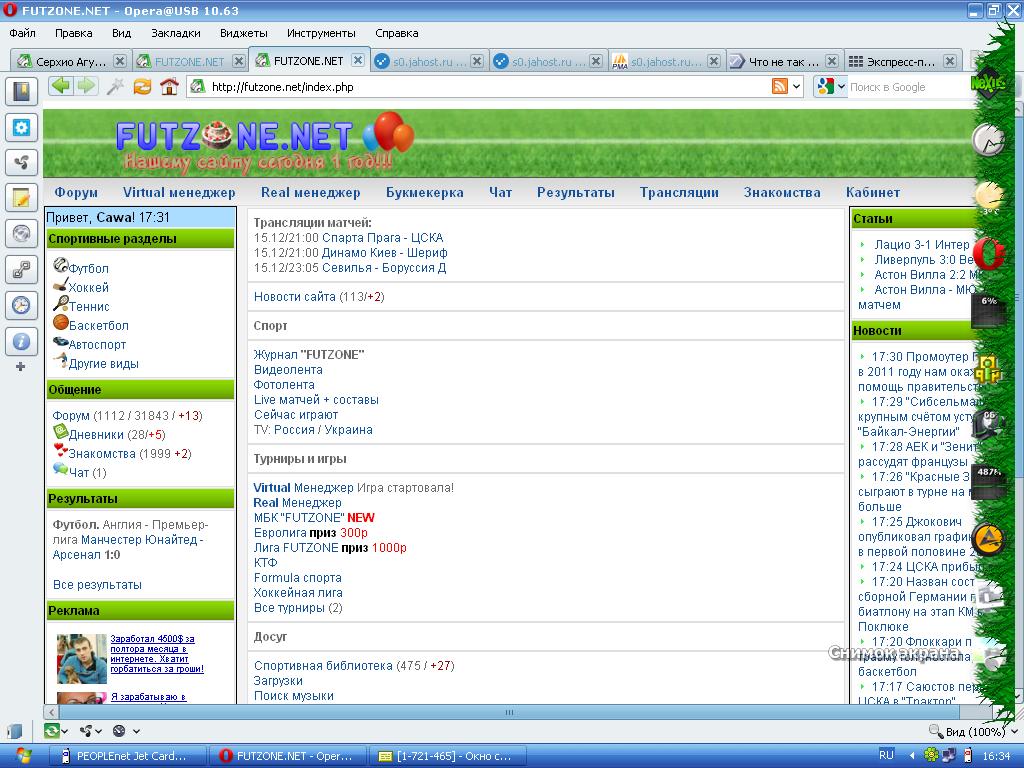Screen dimensions: 1024x768
Task: Open the Инструменты menu
Action: [321, 33]
